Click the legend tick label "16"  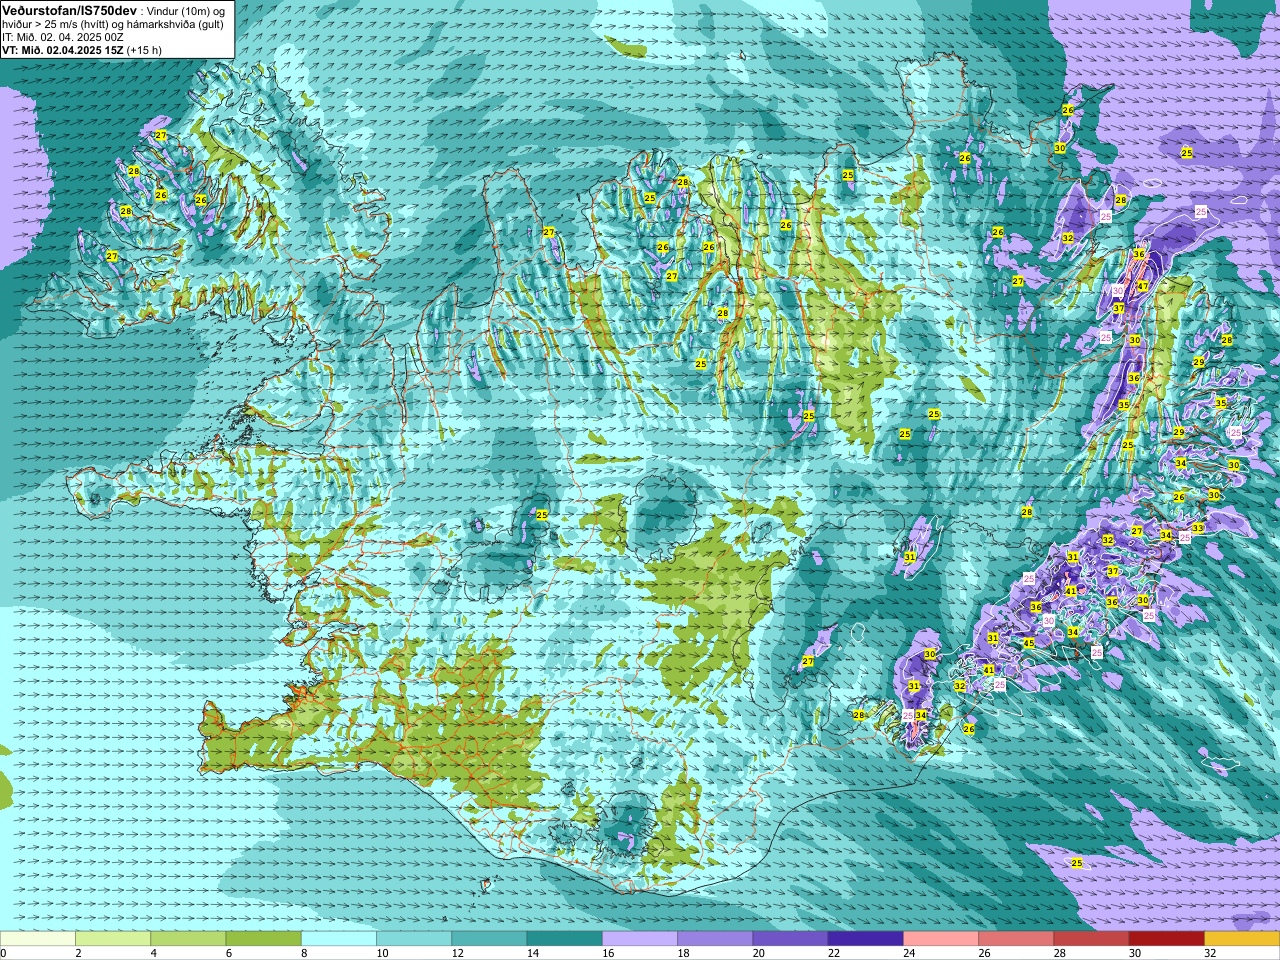(608, 953)
